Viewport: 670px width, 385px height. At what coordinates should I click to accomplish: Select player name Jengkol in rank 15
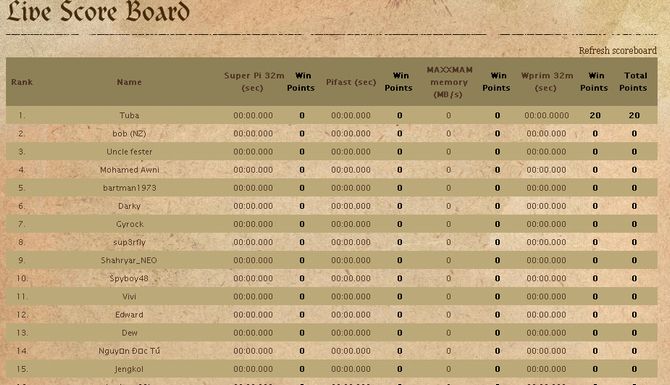click(x=129, y=369)
